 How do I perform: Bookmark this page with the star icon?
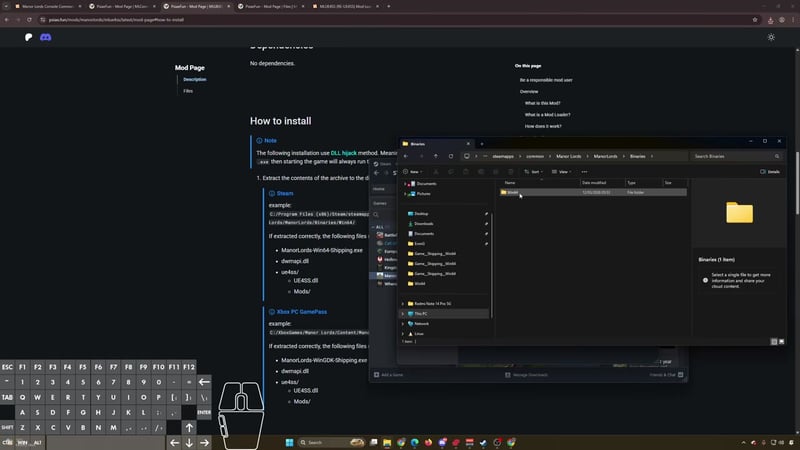pyautogui.click(x=755, y=19)
